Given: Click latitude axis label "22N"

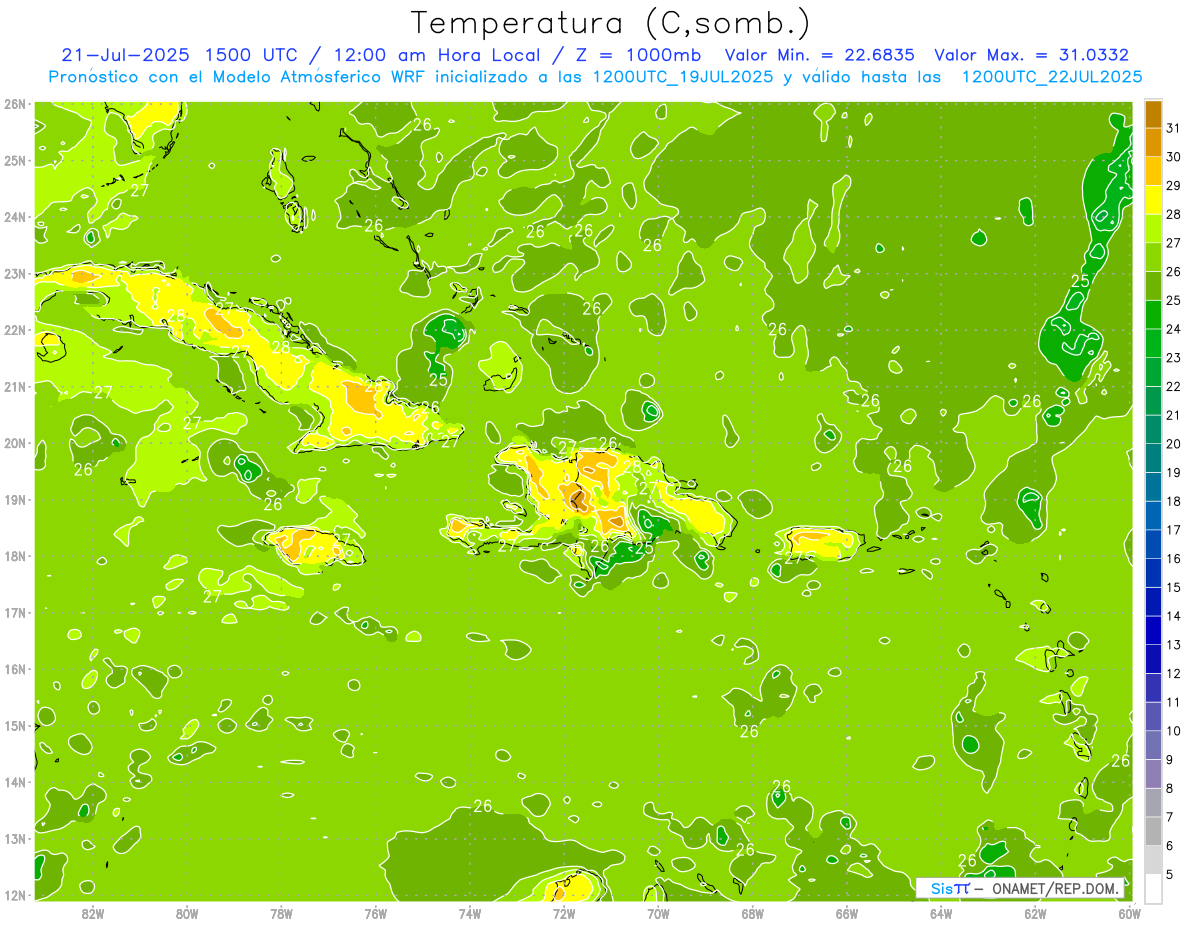Looking at the screenshot, I should (x=15, y=330).
